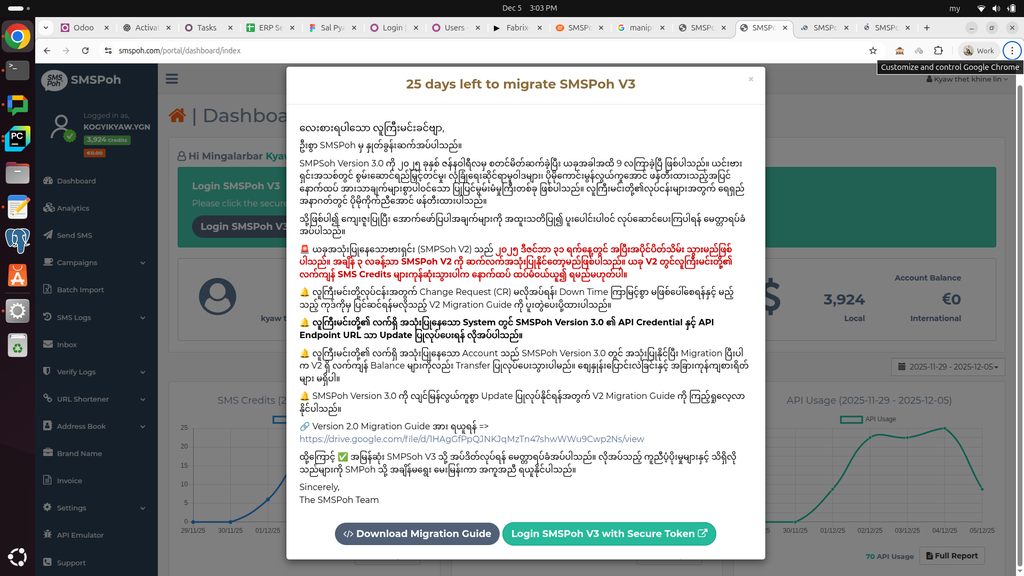Open the Inbox sidebar item
Image resolution: width=1024 pixels, height=576 pixels.
[67, 344]
